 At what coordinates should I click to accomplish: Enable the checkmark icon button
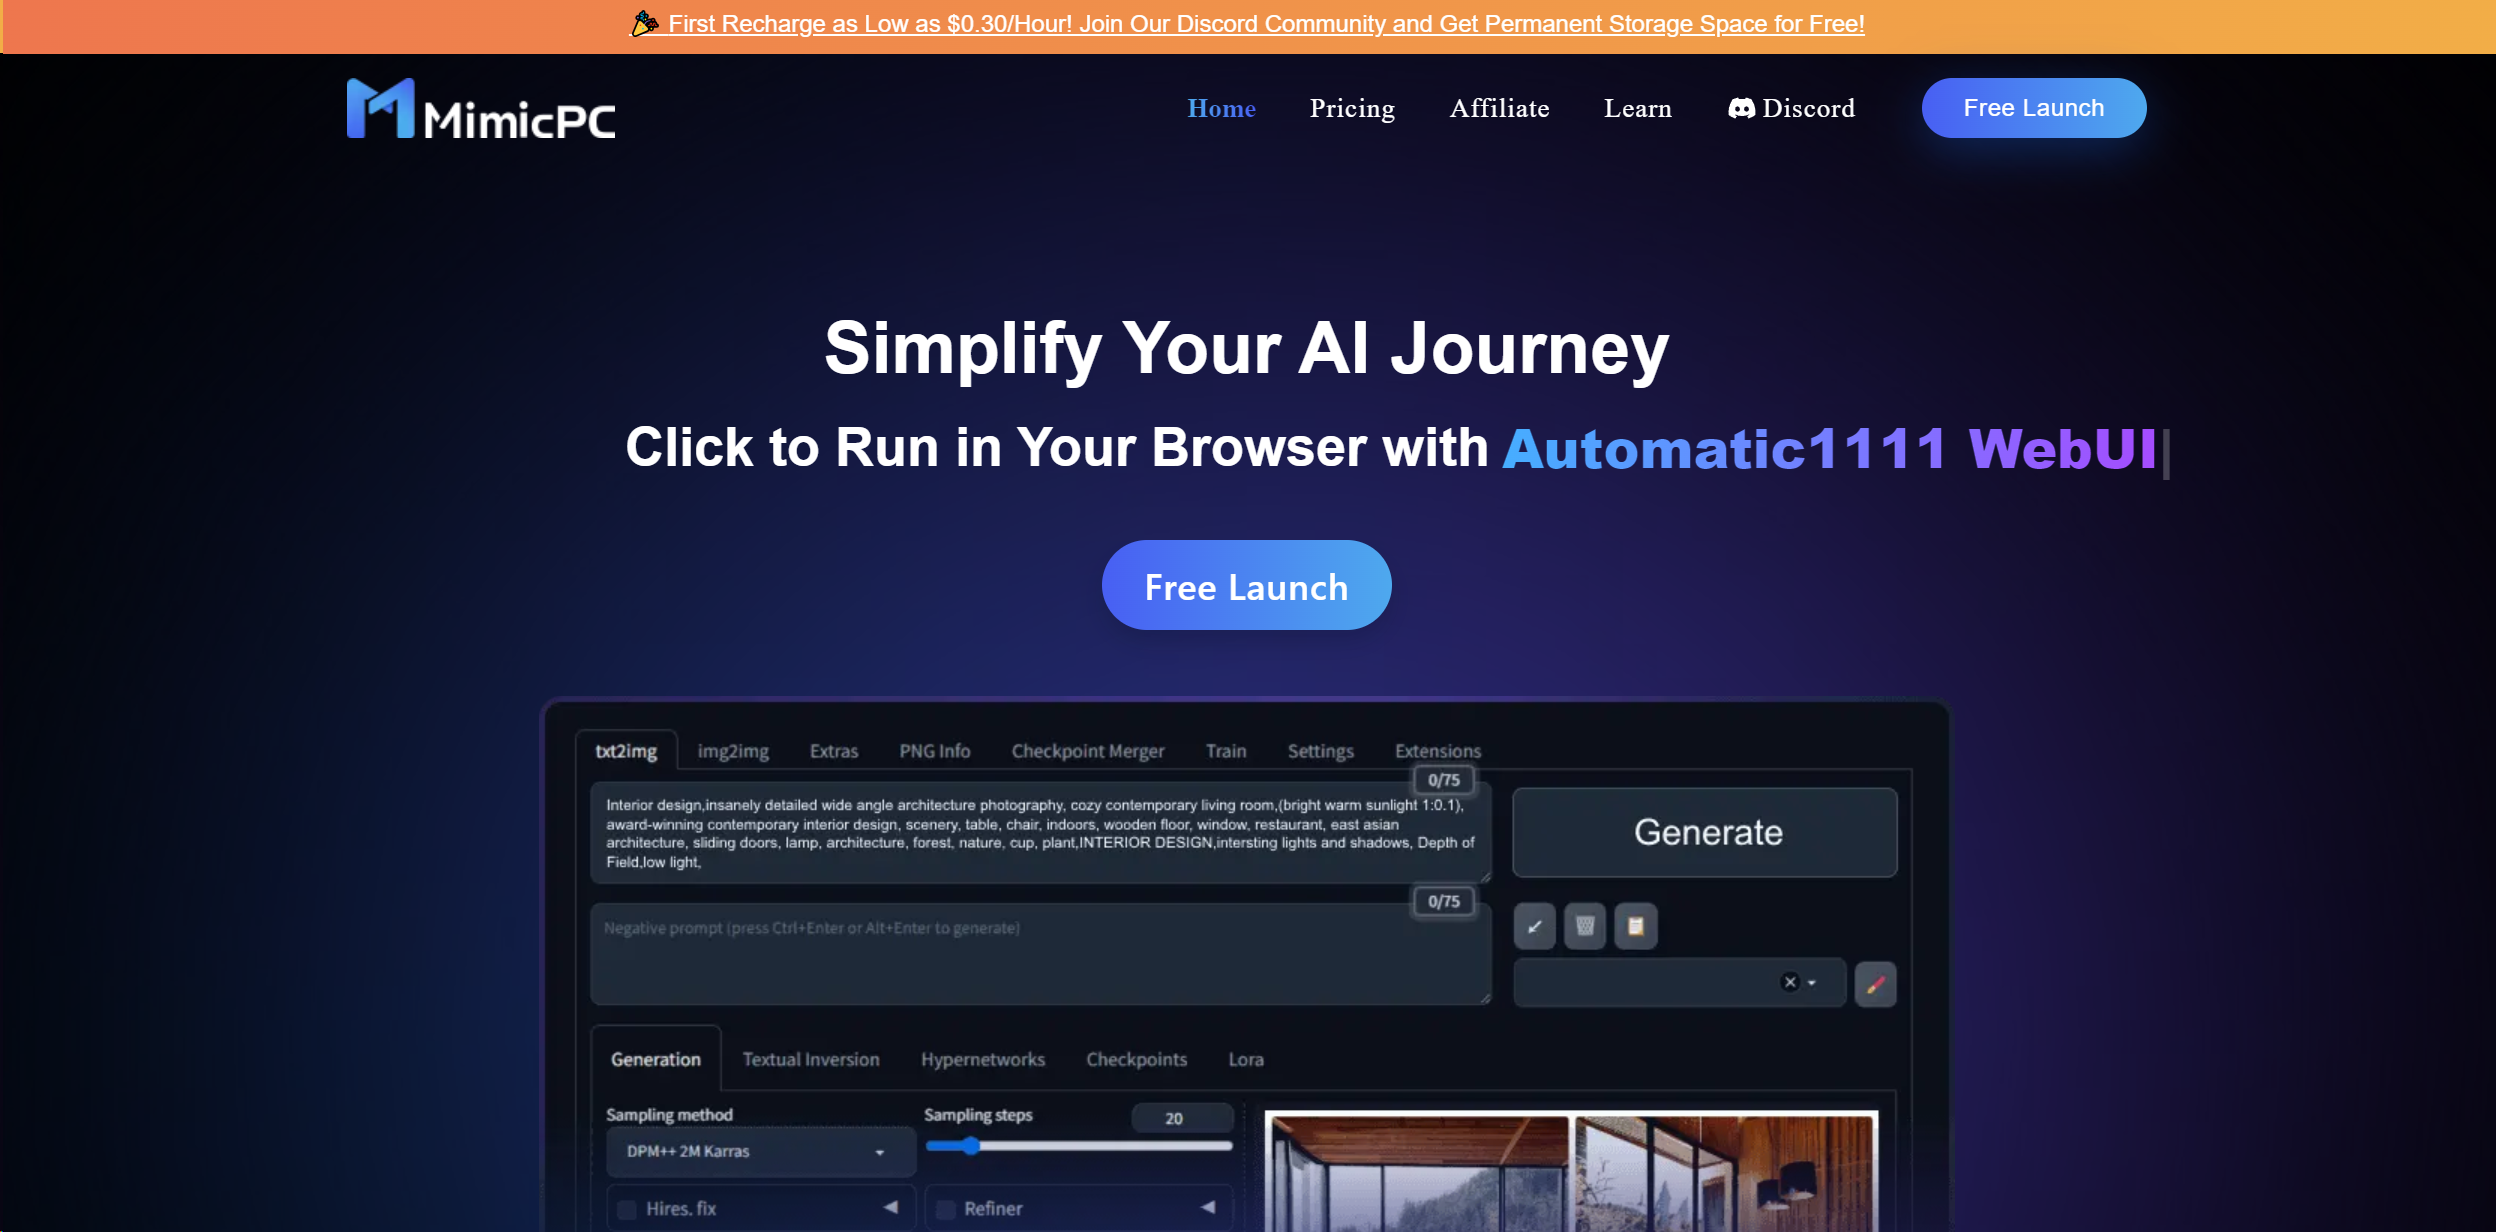coord(1533,926)
